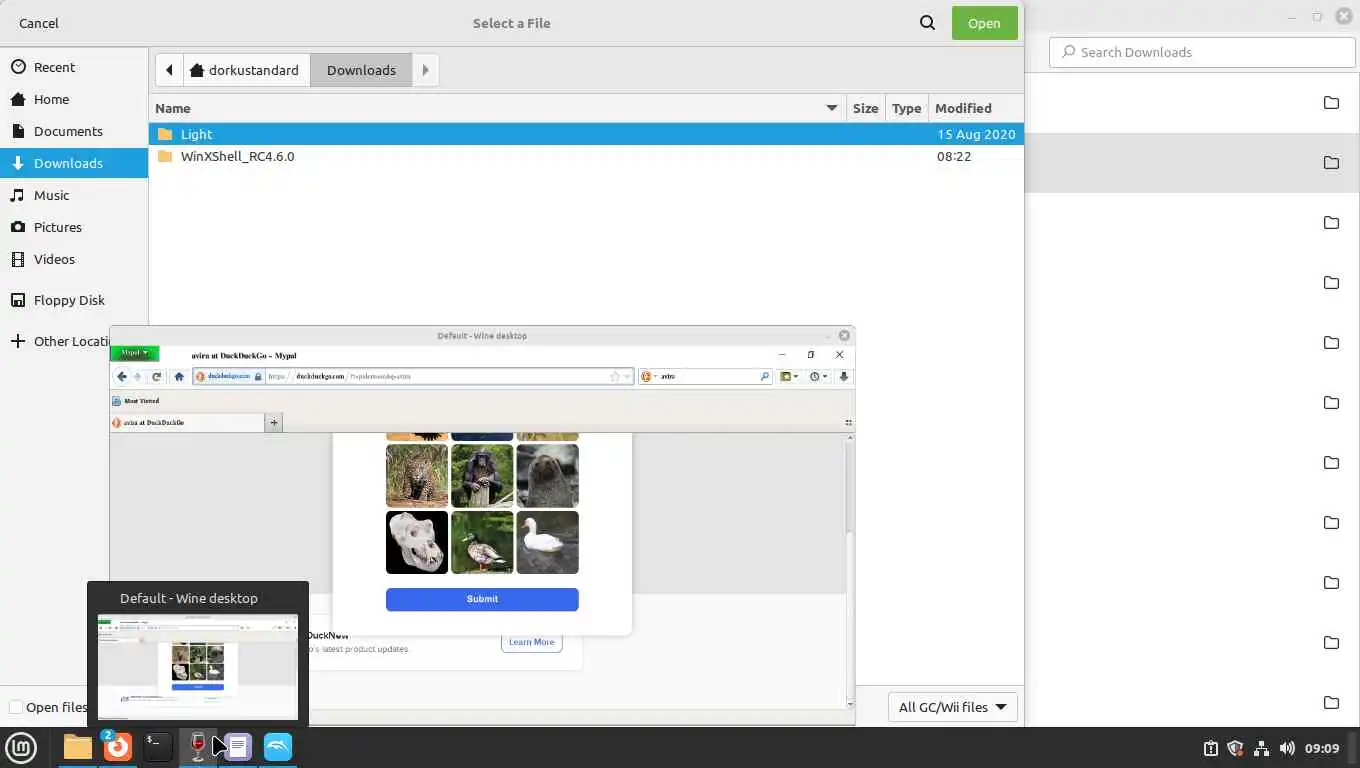Screen dimensions: 1360x768
Task: Click the blue Submit button
Action: (x=482, y=599)
